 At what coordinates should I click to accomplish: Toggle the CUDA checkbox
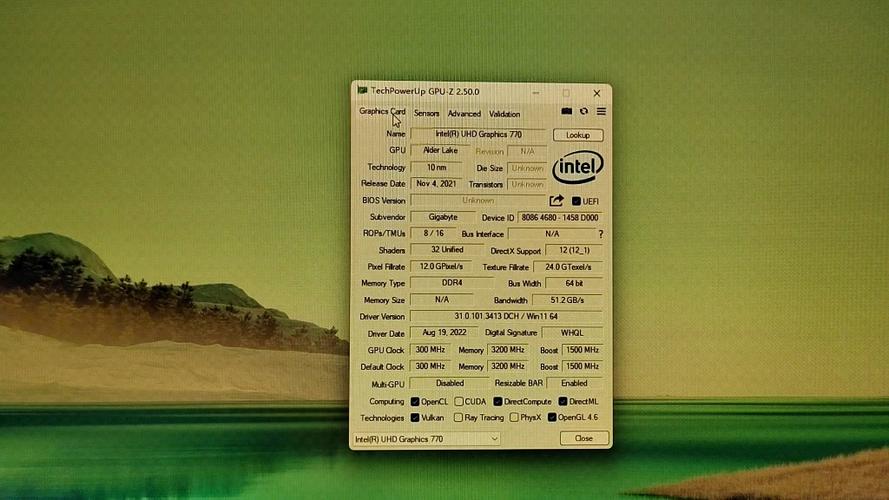(459, 402)
